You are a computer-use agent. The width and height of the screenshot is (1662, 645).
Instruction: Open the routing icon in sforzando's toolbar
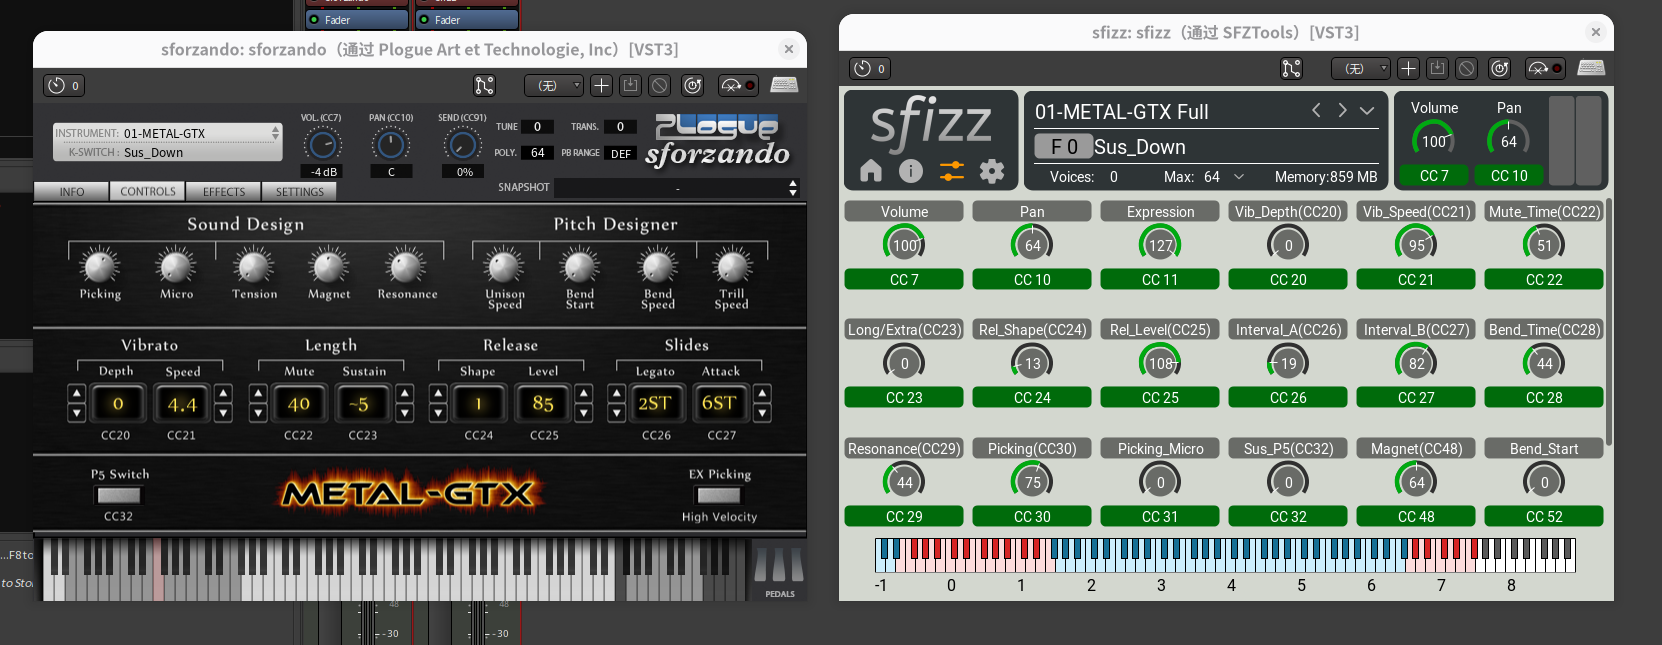pos(485,86)
